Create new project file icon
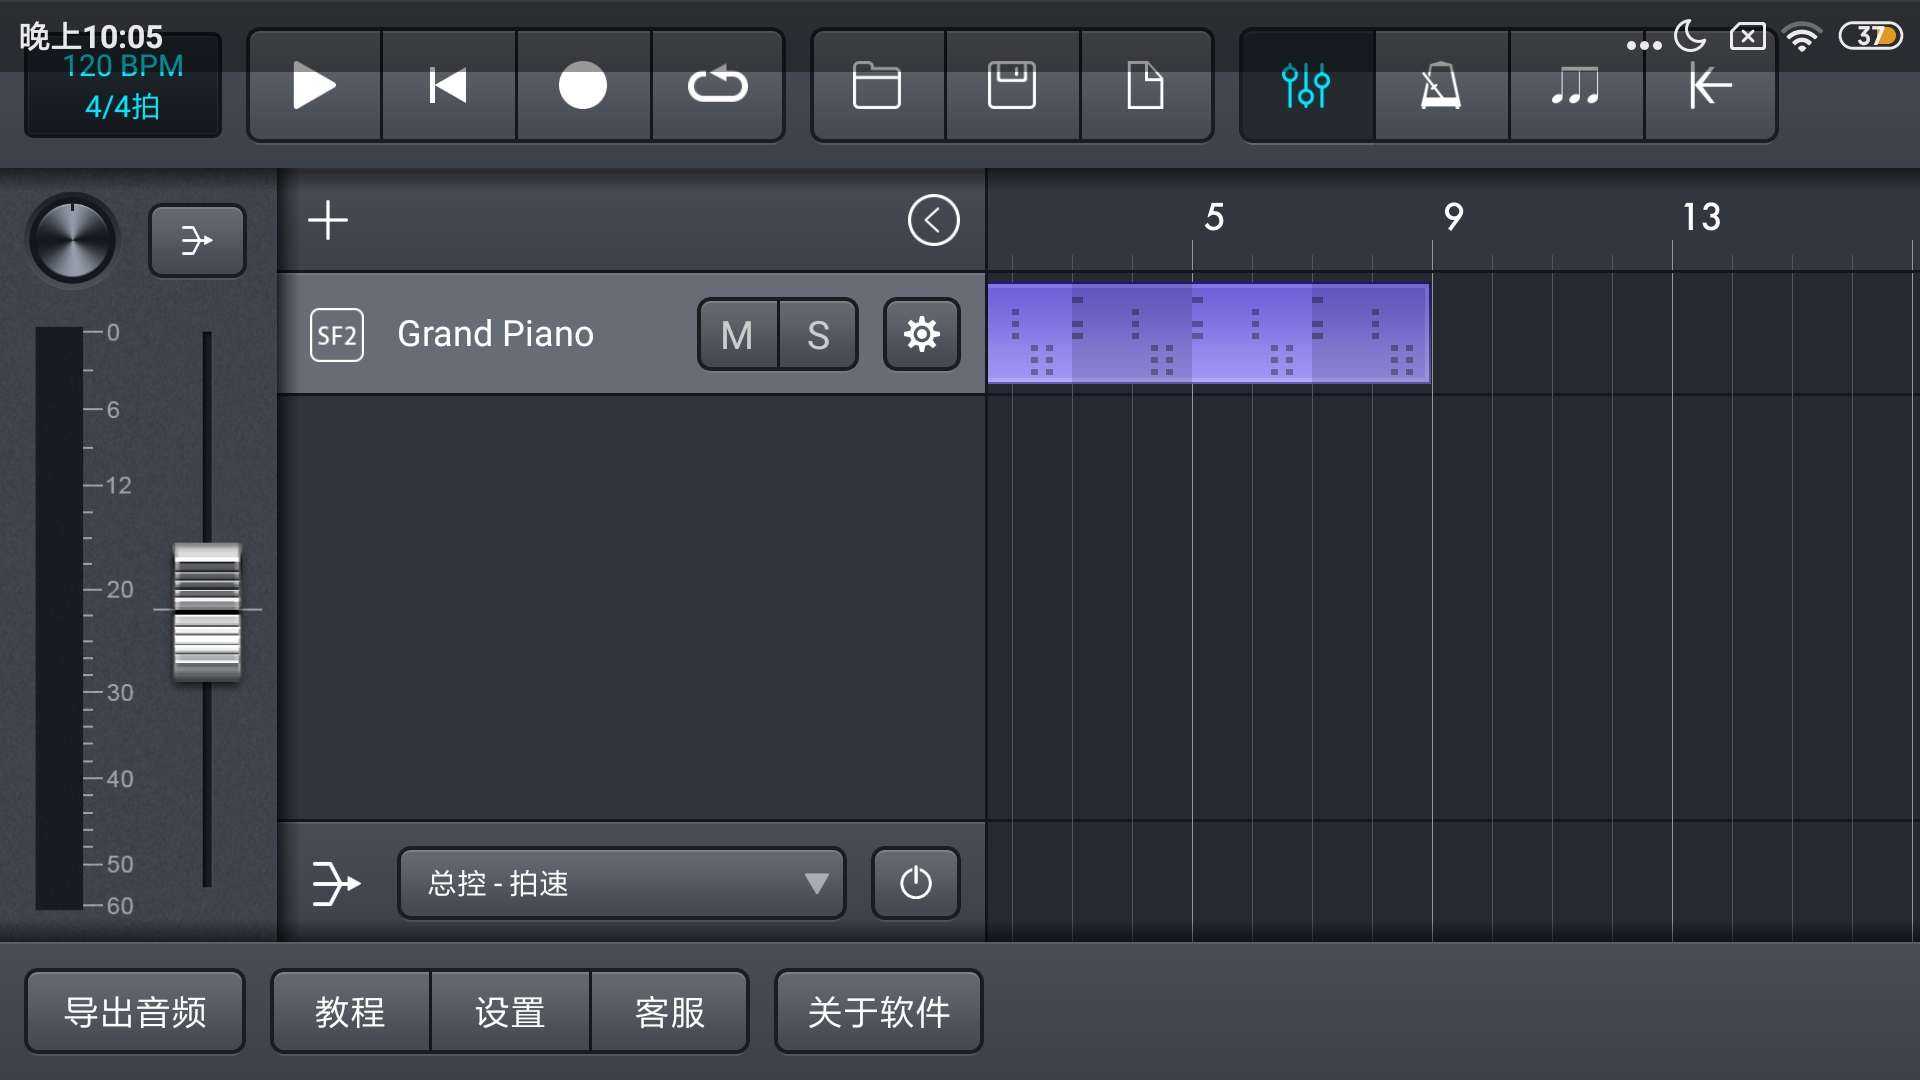The image size is (1920, 1080). pos(1146,86)
